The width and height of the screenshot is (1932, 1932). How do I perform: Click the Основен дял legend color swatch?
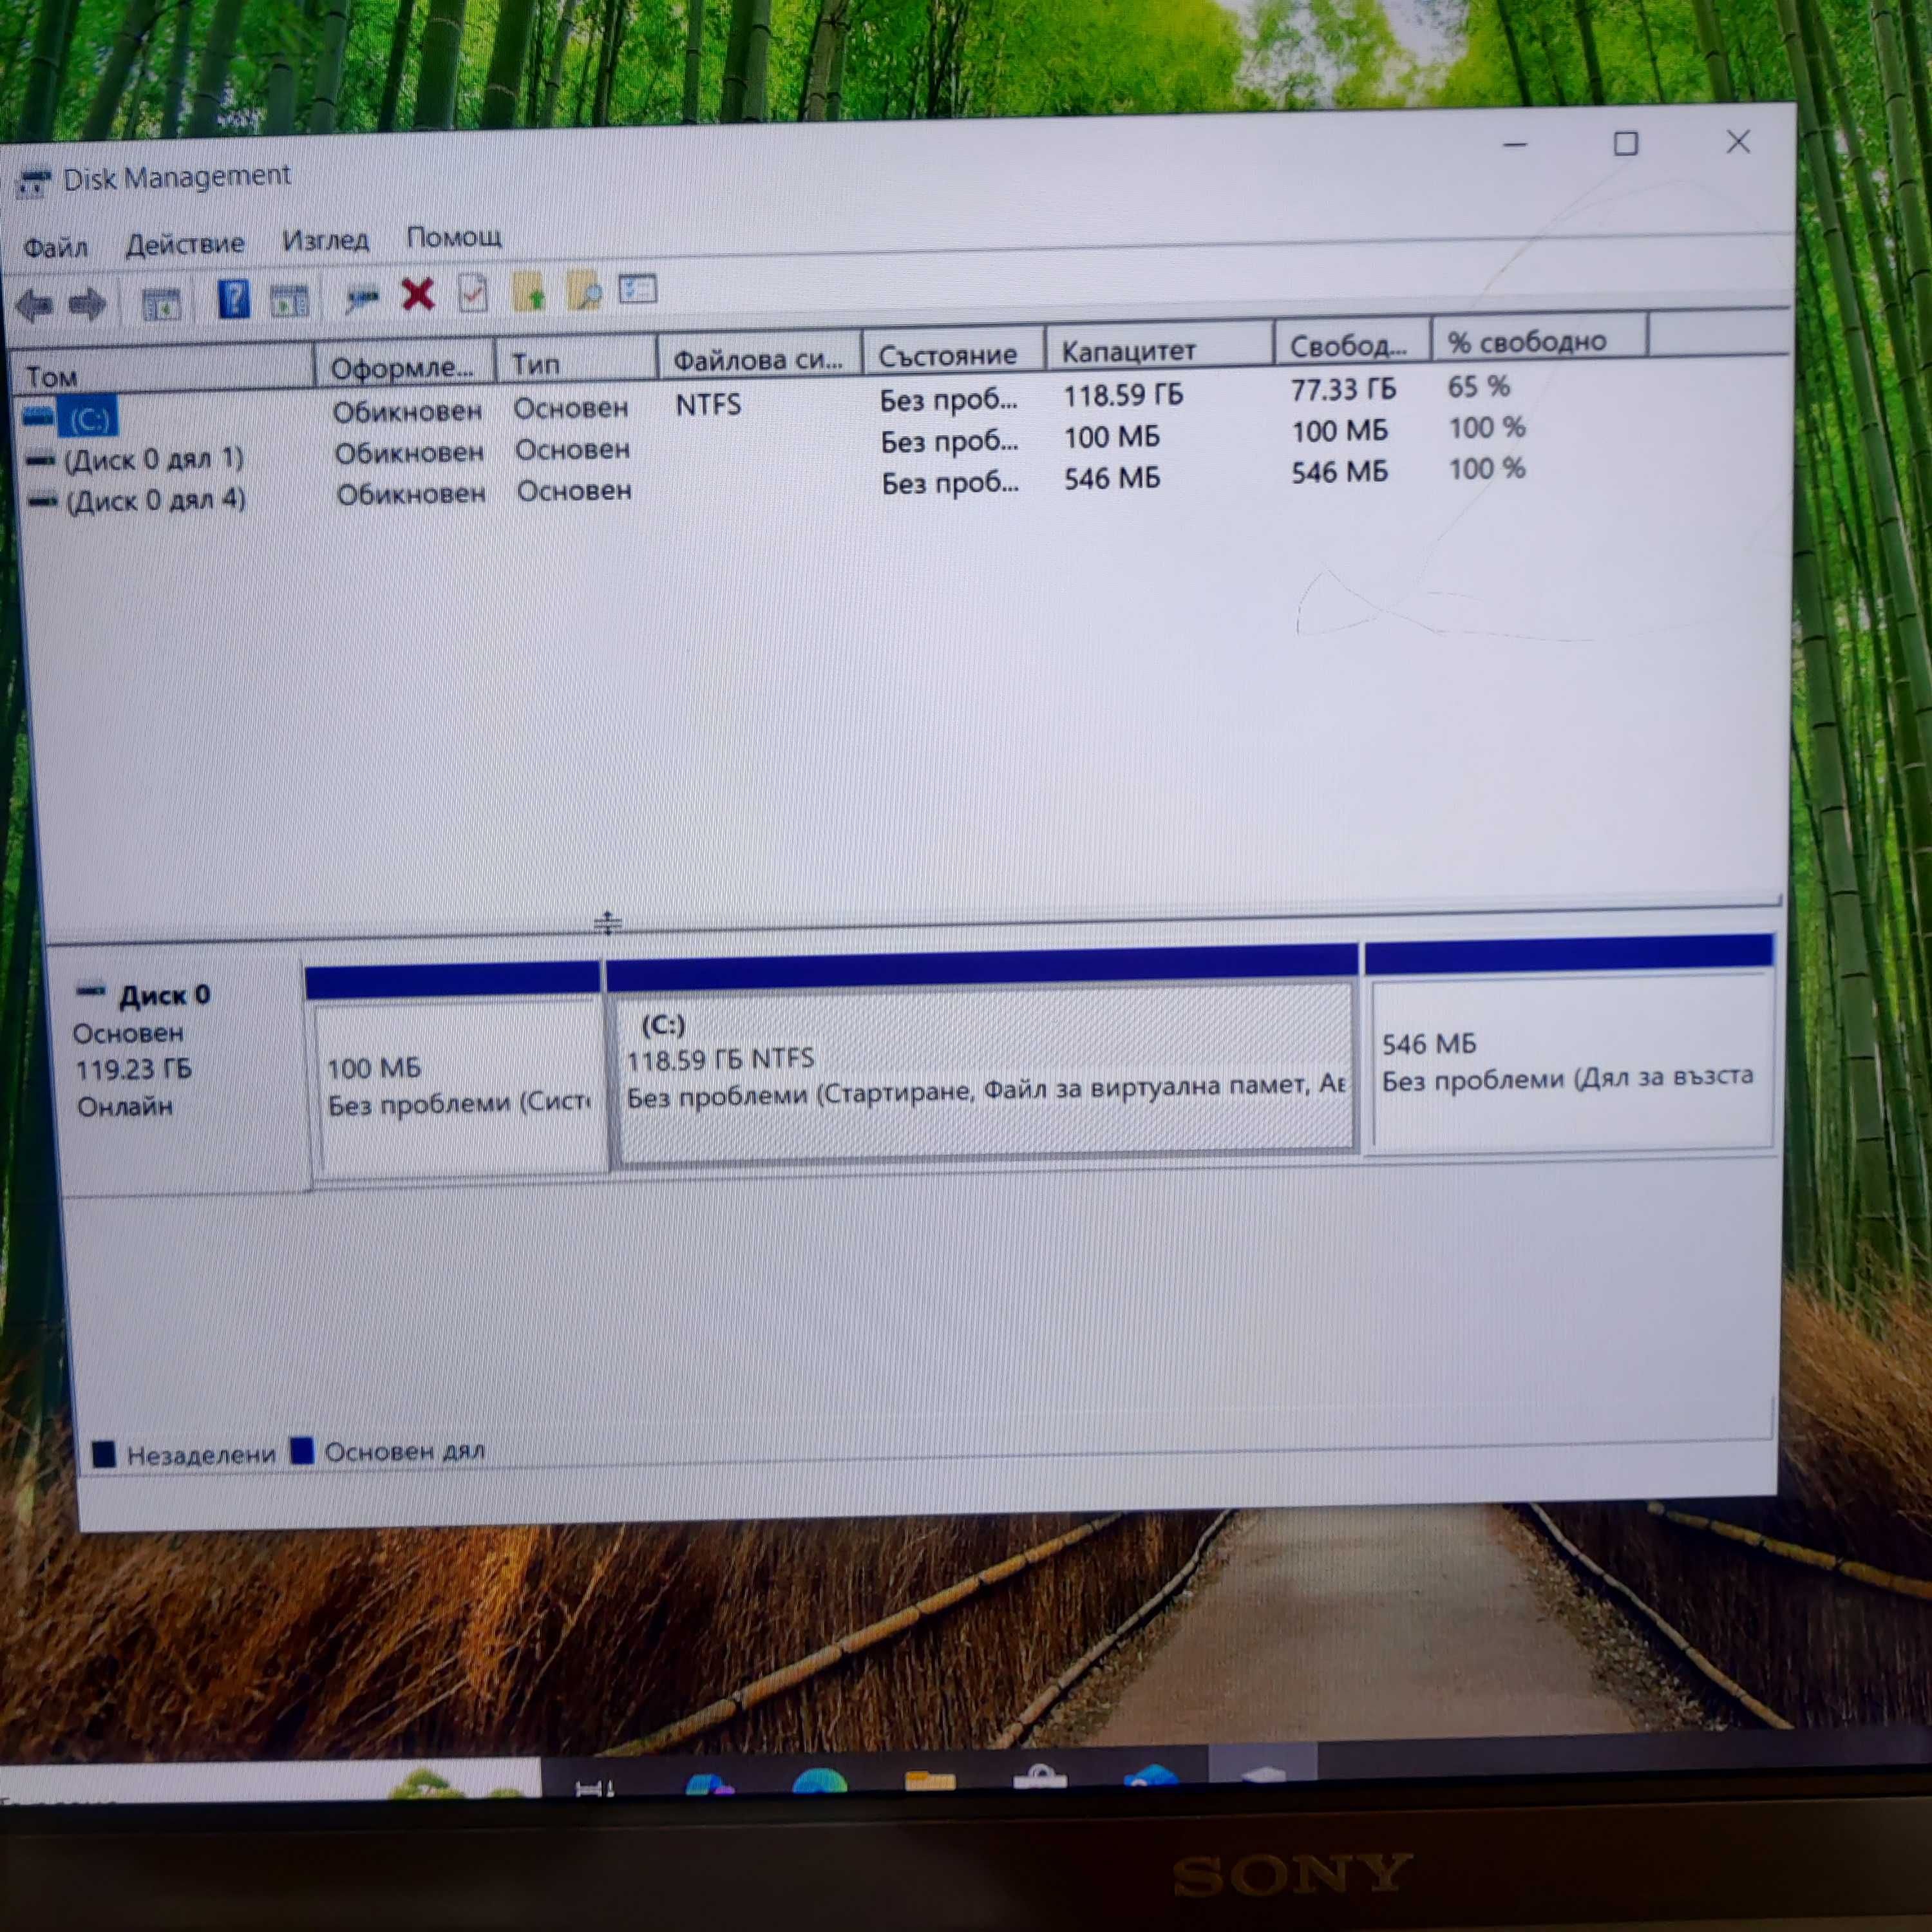pos(302,1450)
